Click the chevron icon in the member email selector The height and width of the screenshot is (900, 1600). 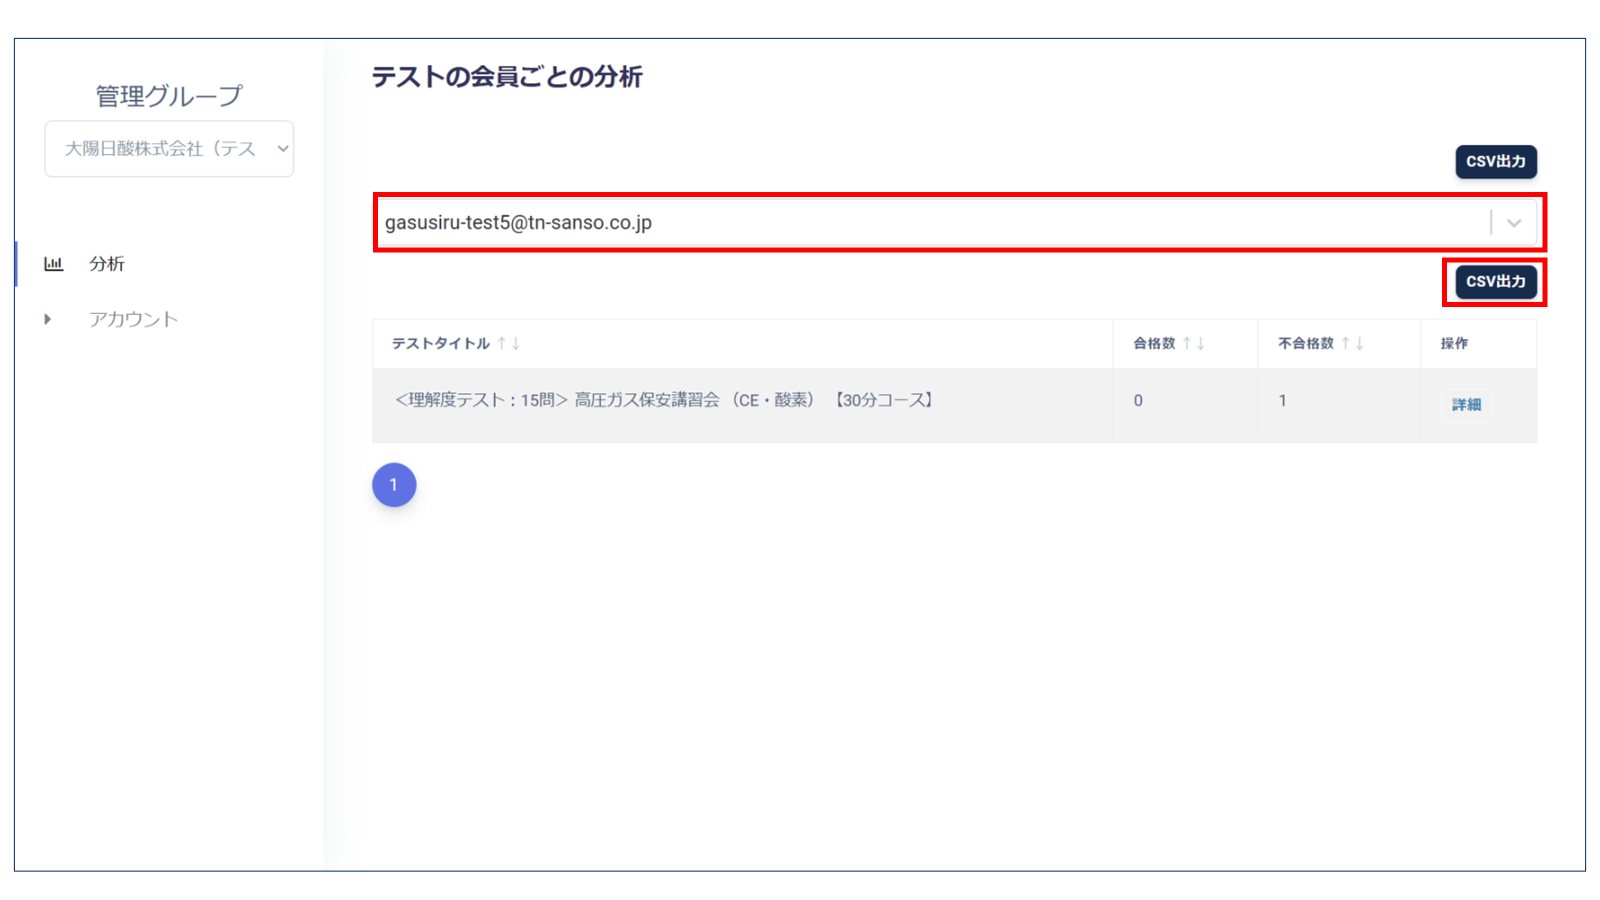tap(1512, 222)
